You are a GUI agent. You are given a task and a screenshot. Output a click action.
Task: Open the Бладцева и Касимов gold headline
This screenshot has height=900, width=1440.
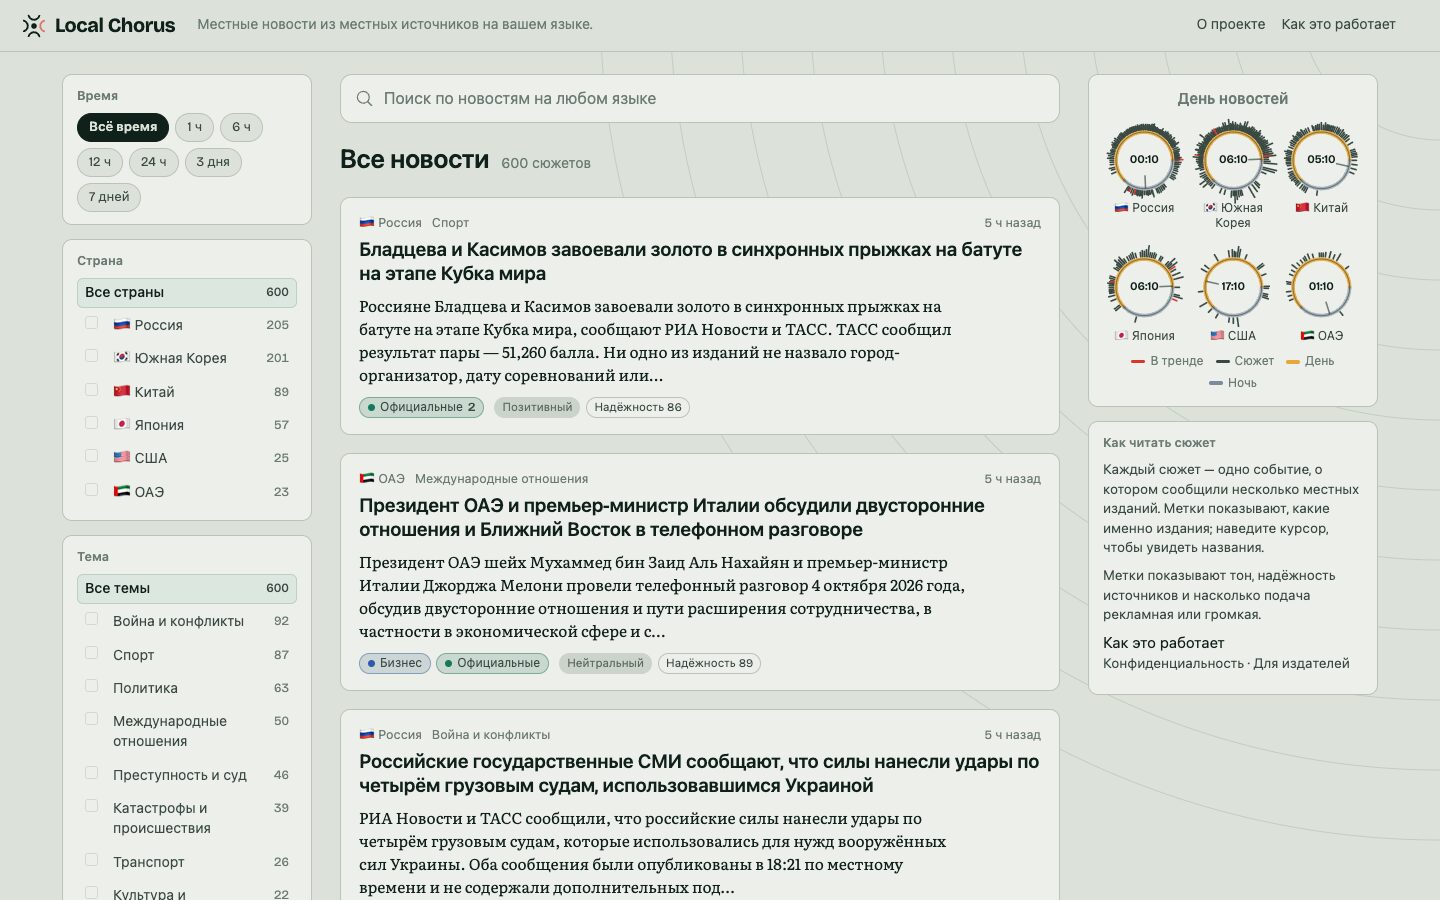pos(690,262)
